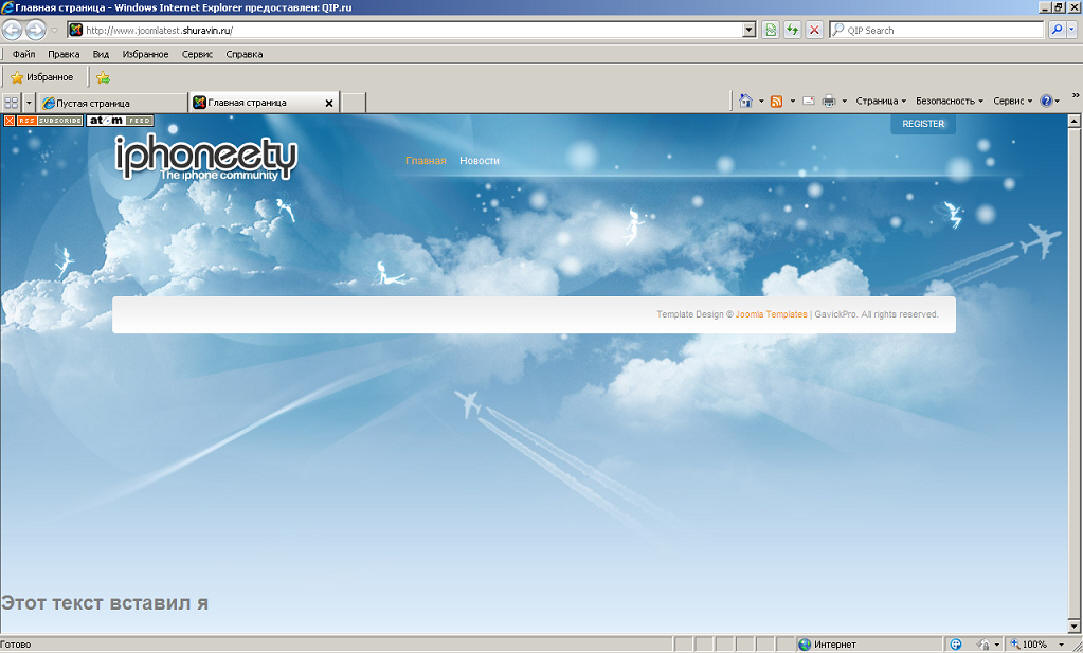Expand the address bar dropdown arrow

pos(749,30)
